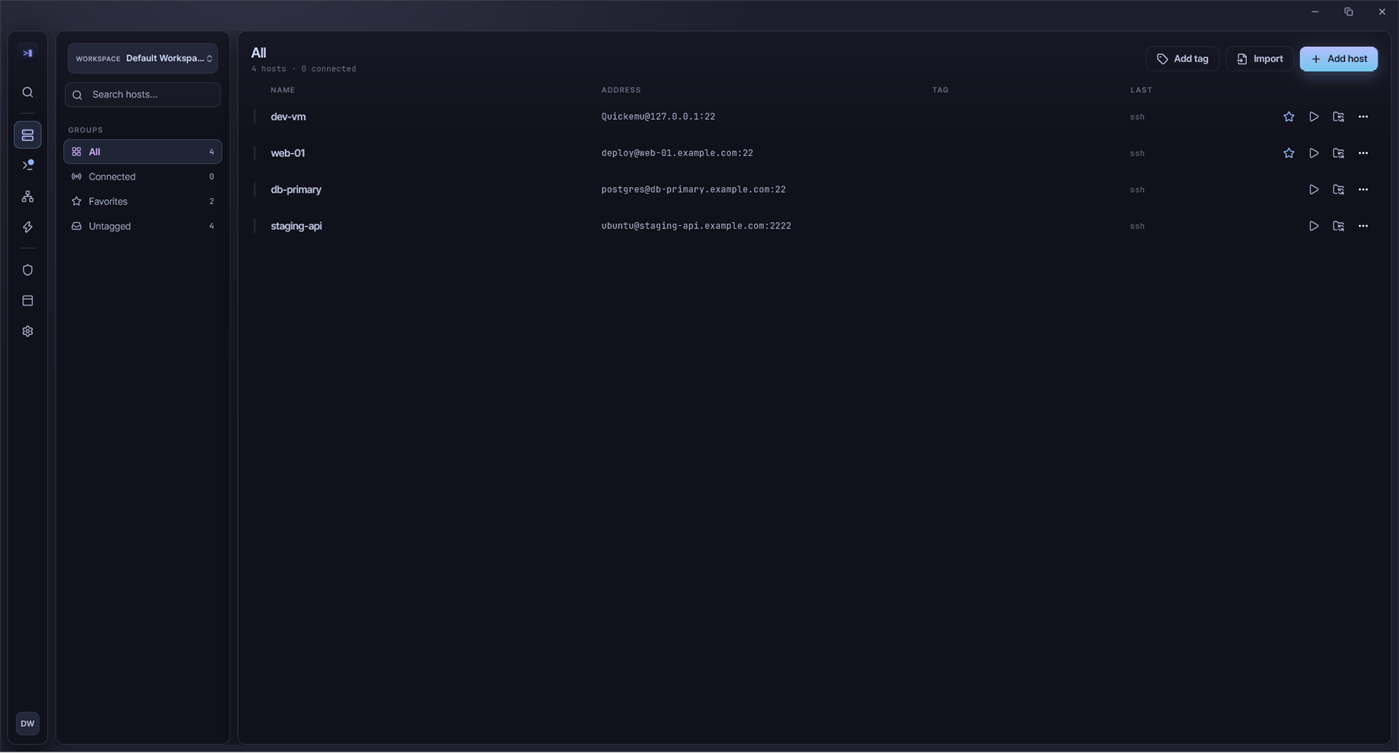Open the terminal sessions icon in the rail
This screenshot has width=1399, height=753.
click(x=27, y=165)
